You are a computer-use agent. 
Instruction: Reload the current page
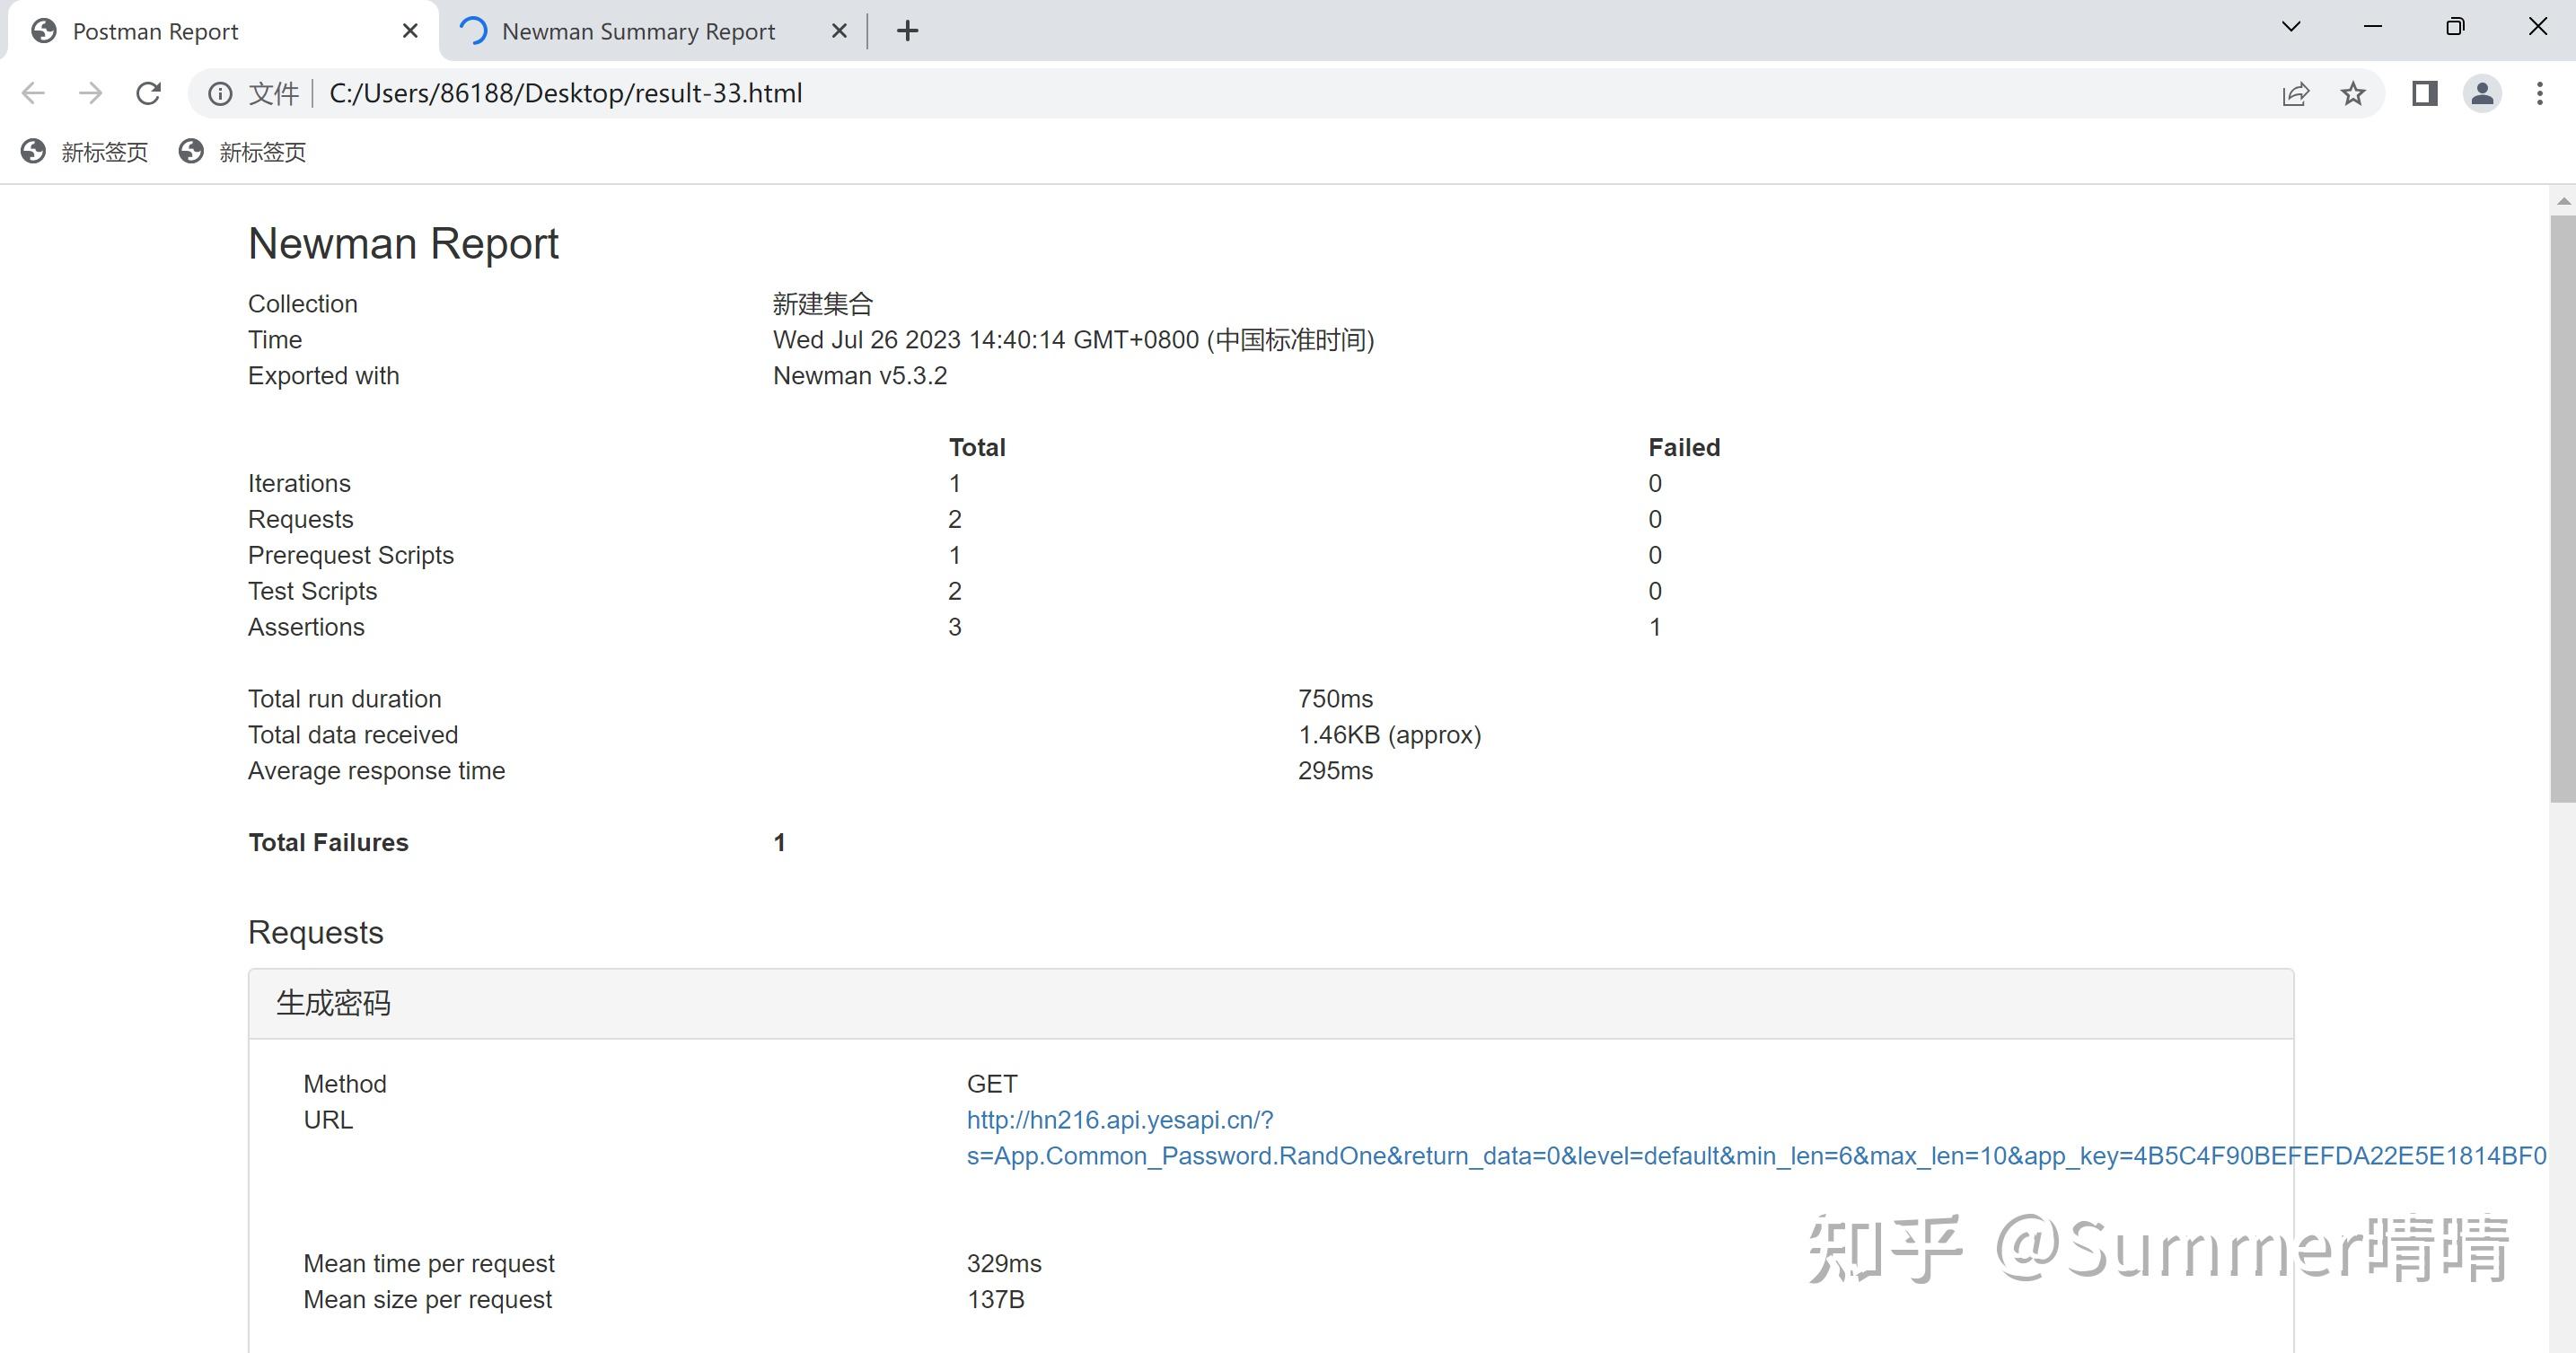tap(148, 92)
